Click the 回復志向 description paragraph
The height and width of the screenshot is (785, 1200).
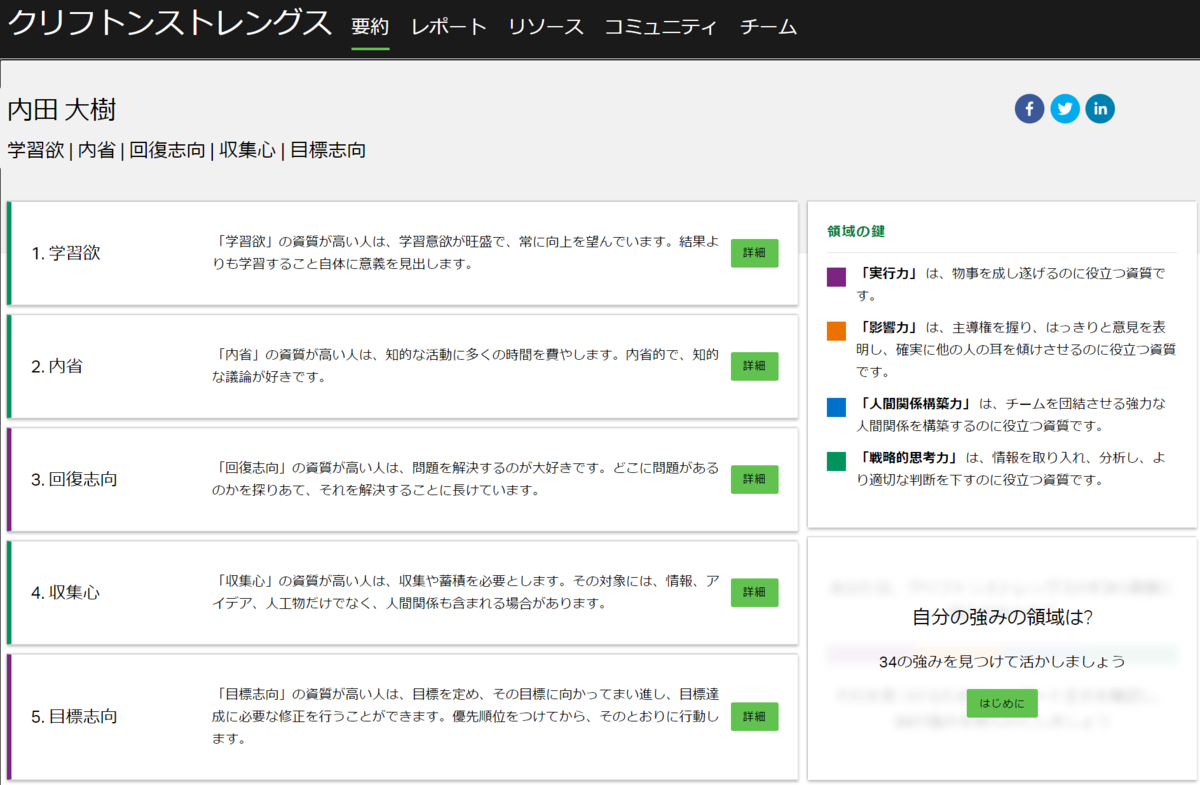click(465, 479)
